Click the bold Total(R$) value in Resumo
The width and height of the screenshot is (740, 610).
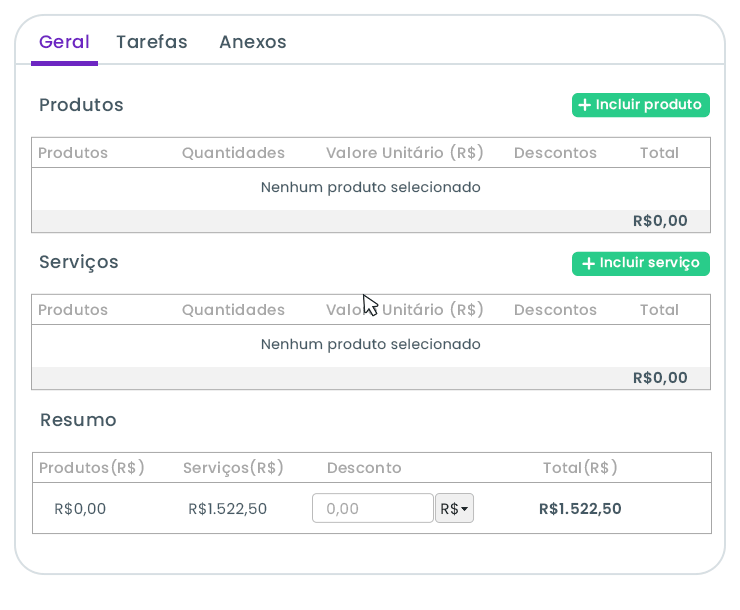pyautogui.click(x=580, y=509)
